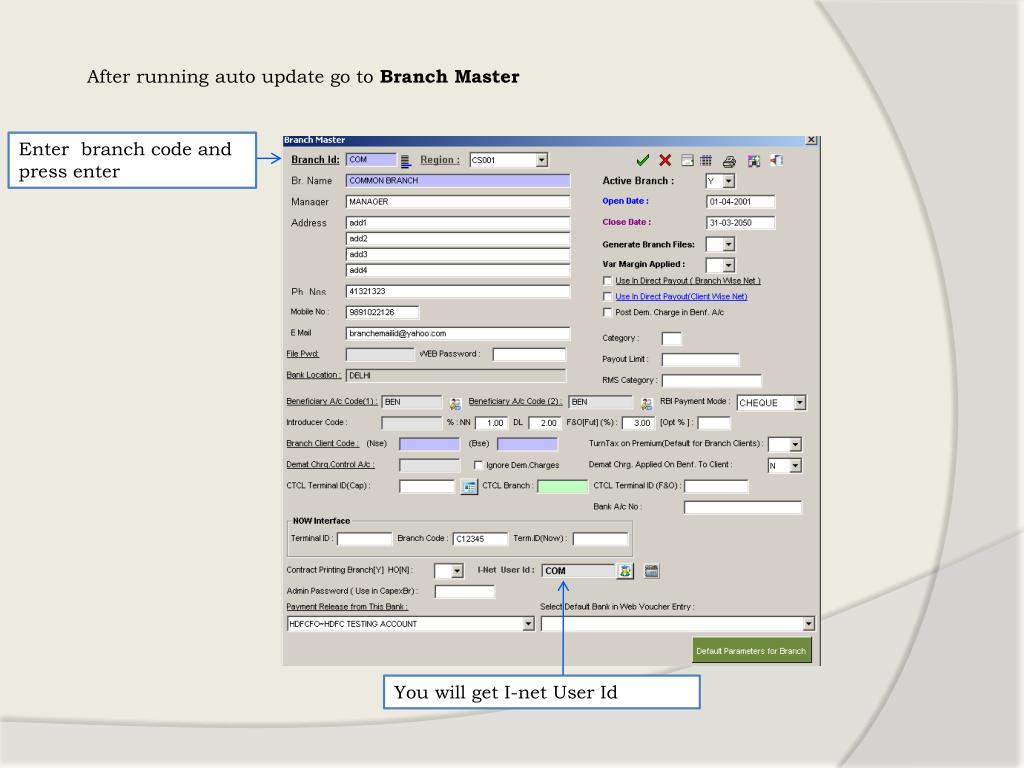The image size is (1024, 768).
Task: Click the DL percentage field 2.00
Action: [x=545, y=423]
